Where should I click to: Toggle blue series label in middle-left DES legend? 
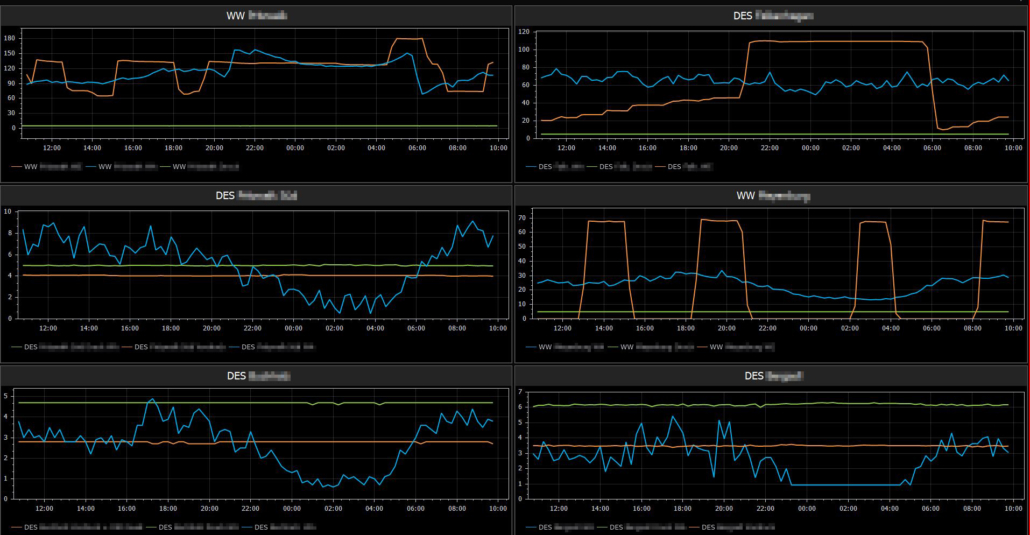point(280,346)
